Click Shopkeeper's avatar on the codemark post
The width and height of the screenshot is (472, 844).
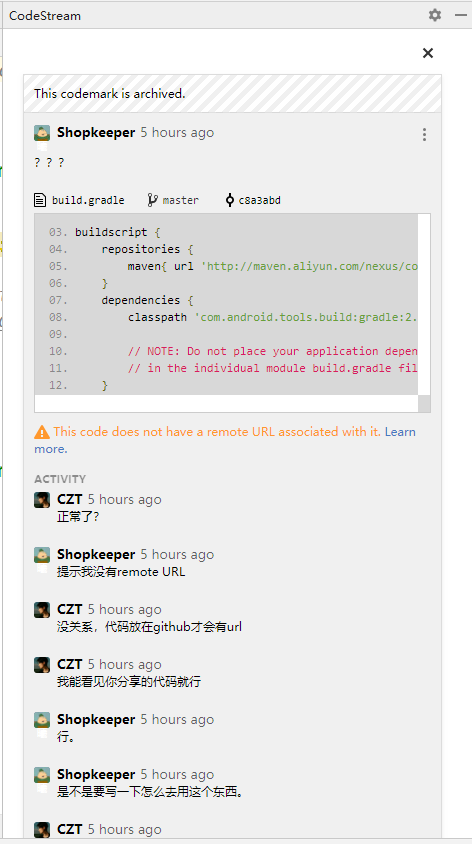click(42, 133)
